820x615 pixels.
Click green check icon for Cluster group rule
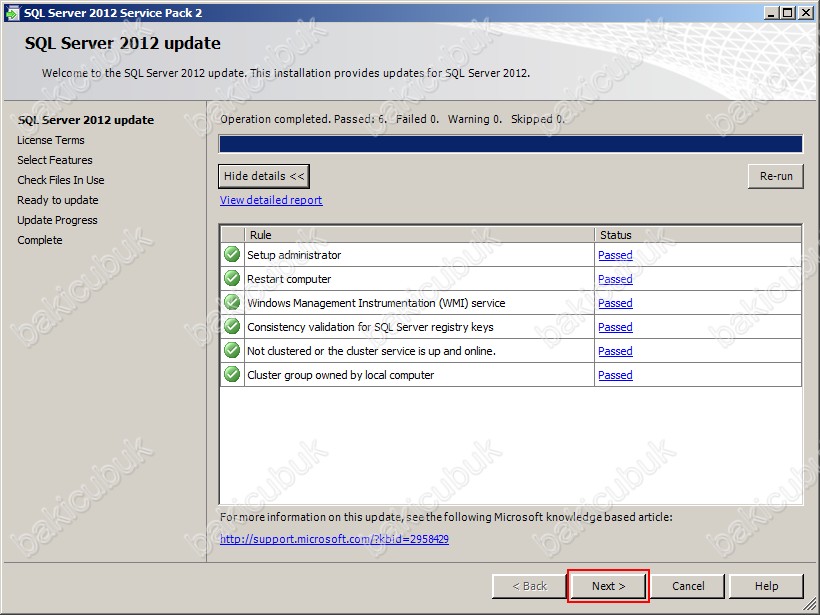(232, 374)
